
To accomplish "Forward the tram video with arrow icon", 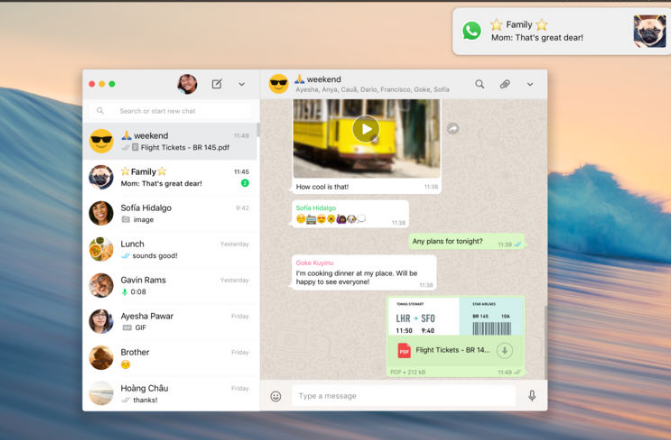I will tap(453, 128).
